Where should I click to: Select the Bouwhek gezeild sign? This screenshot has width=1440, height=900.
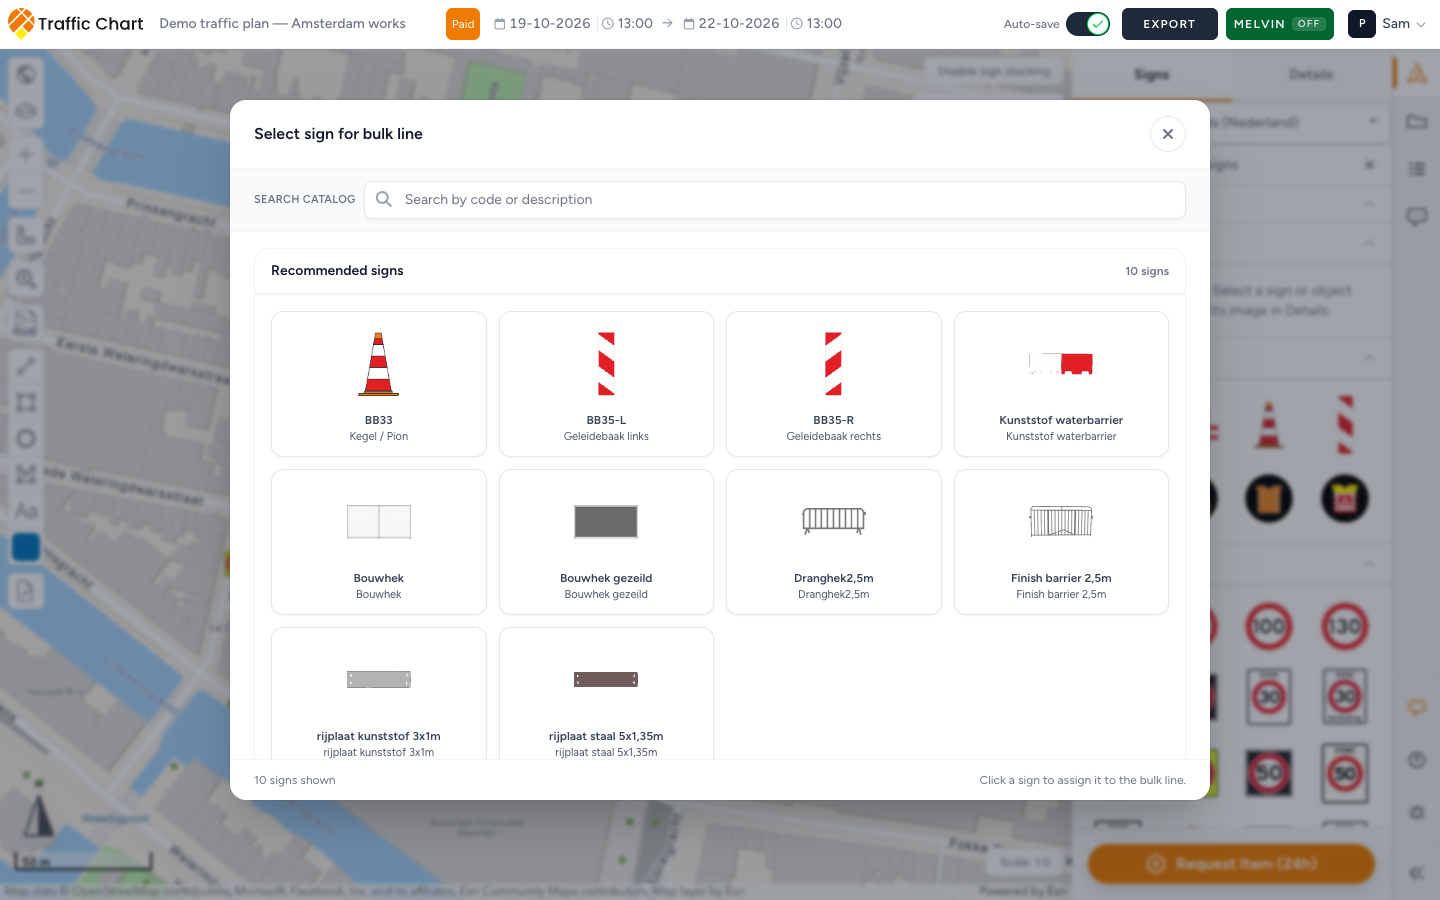point(606,542)
